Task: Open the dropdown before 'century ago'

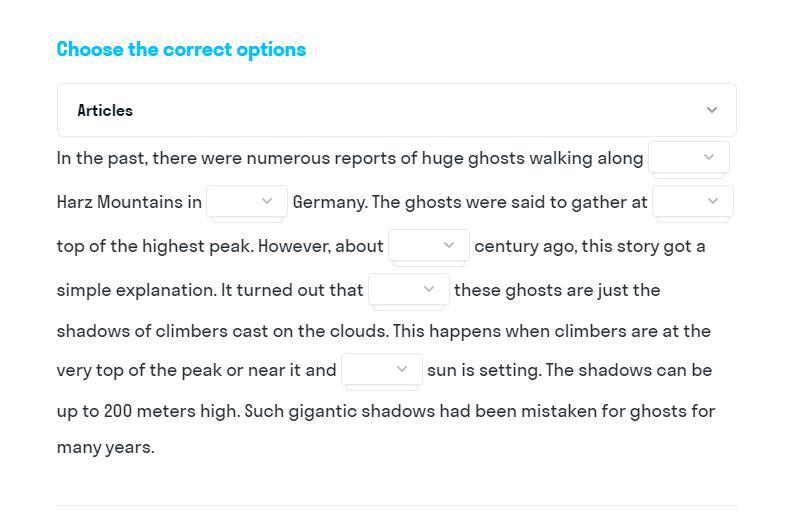Action: 428,246
